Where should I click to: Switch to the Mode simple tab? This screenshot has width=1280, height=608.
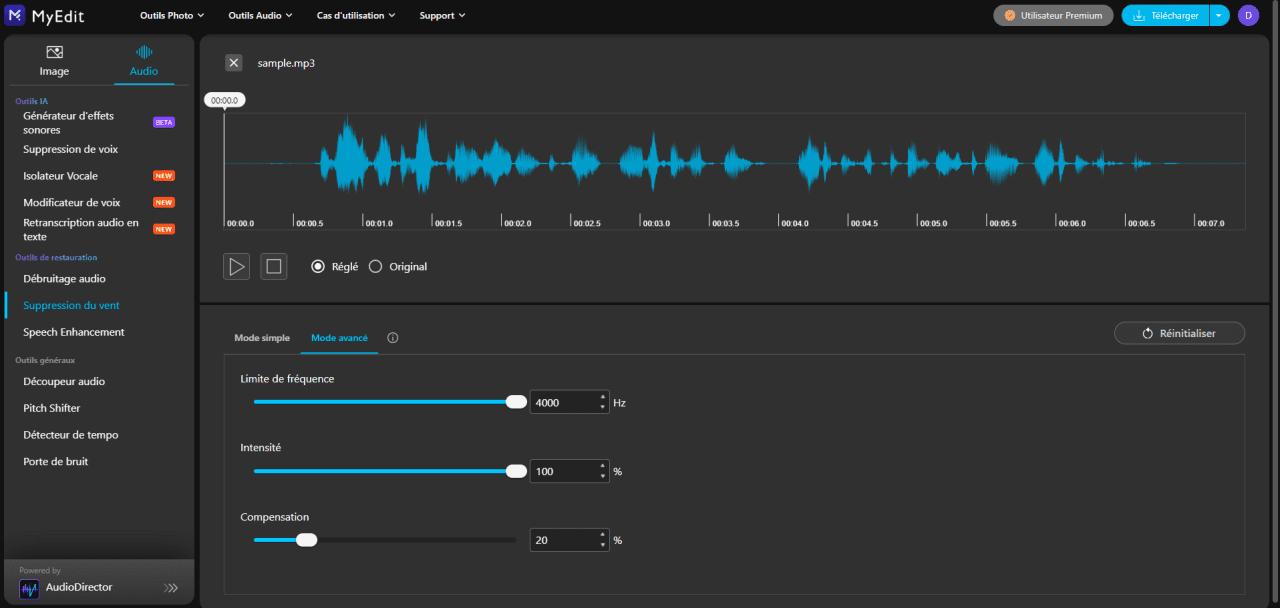(x=262, y=338)
